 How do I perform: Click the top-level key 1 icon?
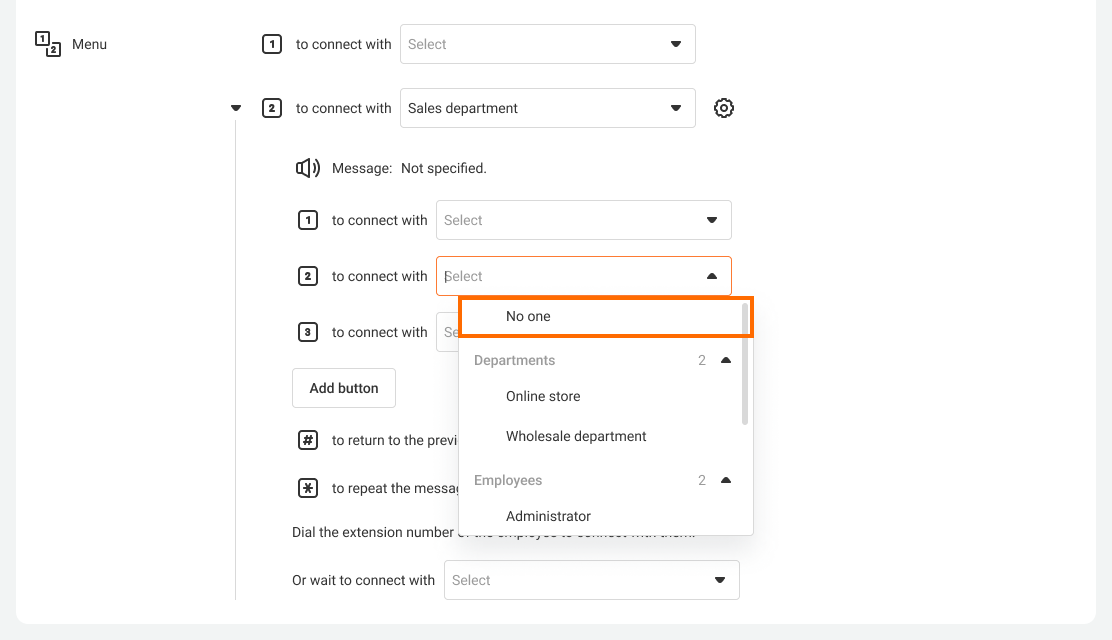272,44
